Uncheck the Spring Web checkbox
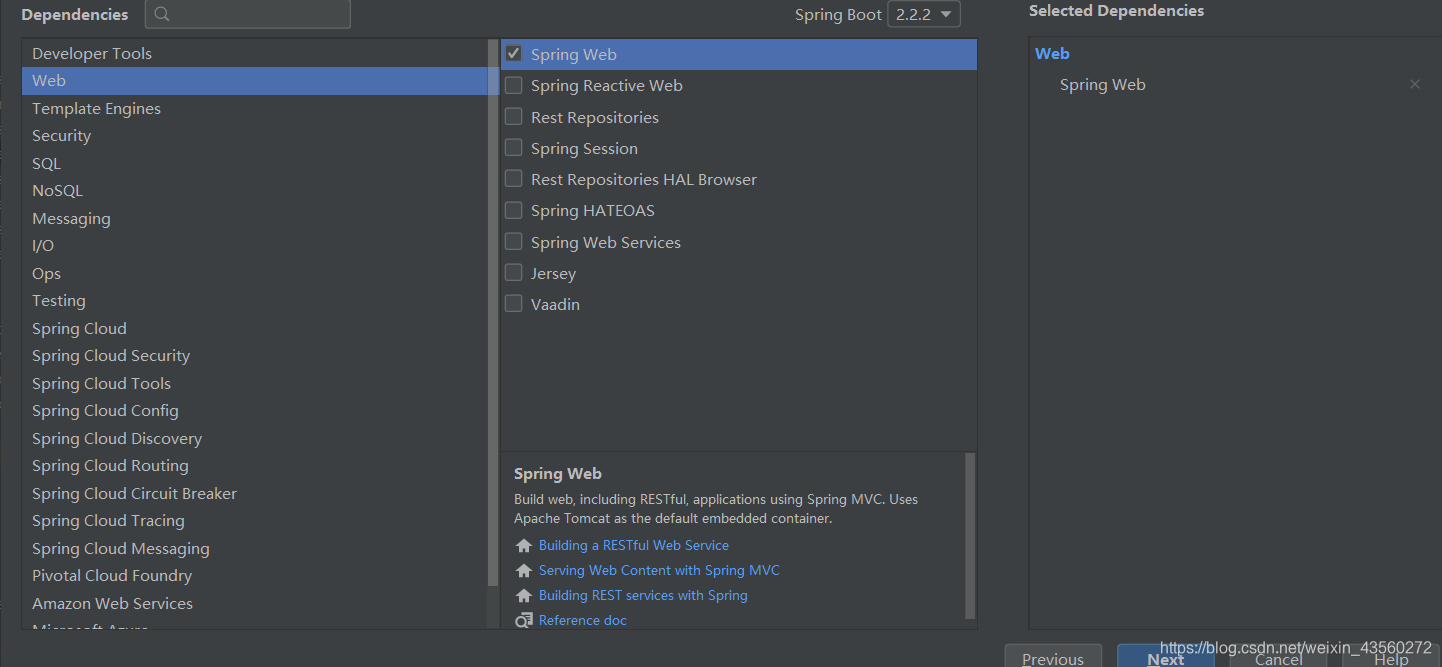The image size is (1442, 667). pos(514,54)
